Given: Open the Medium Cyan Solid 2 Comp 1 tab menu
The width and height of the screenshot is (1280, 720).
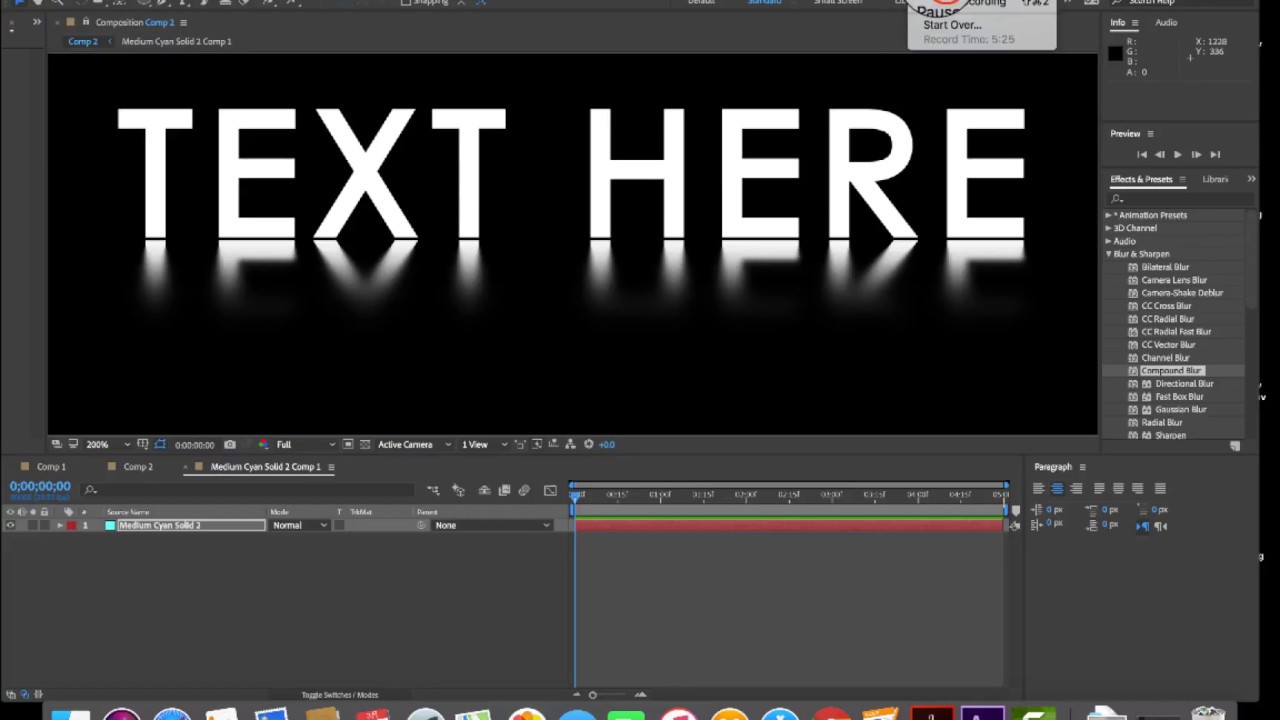Looking at the screenshot, I should 331,467.
